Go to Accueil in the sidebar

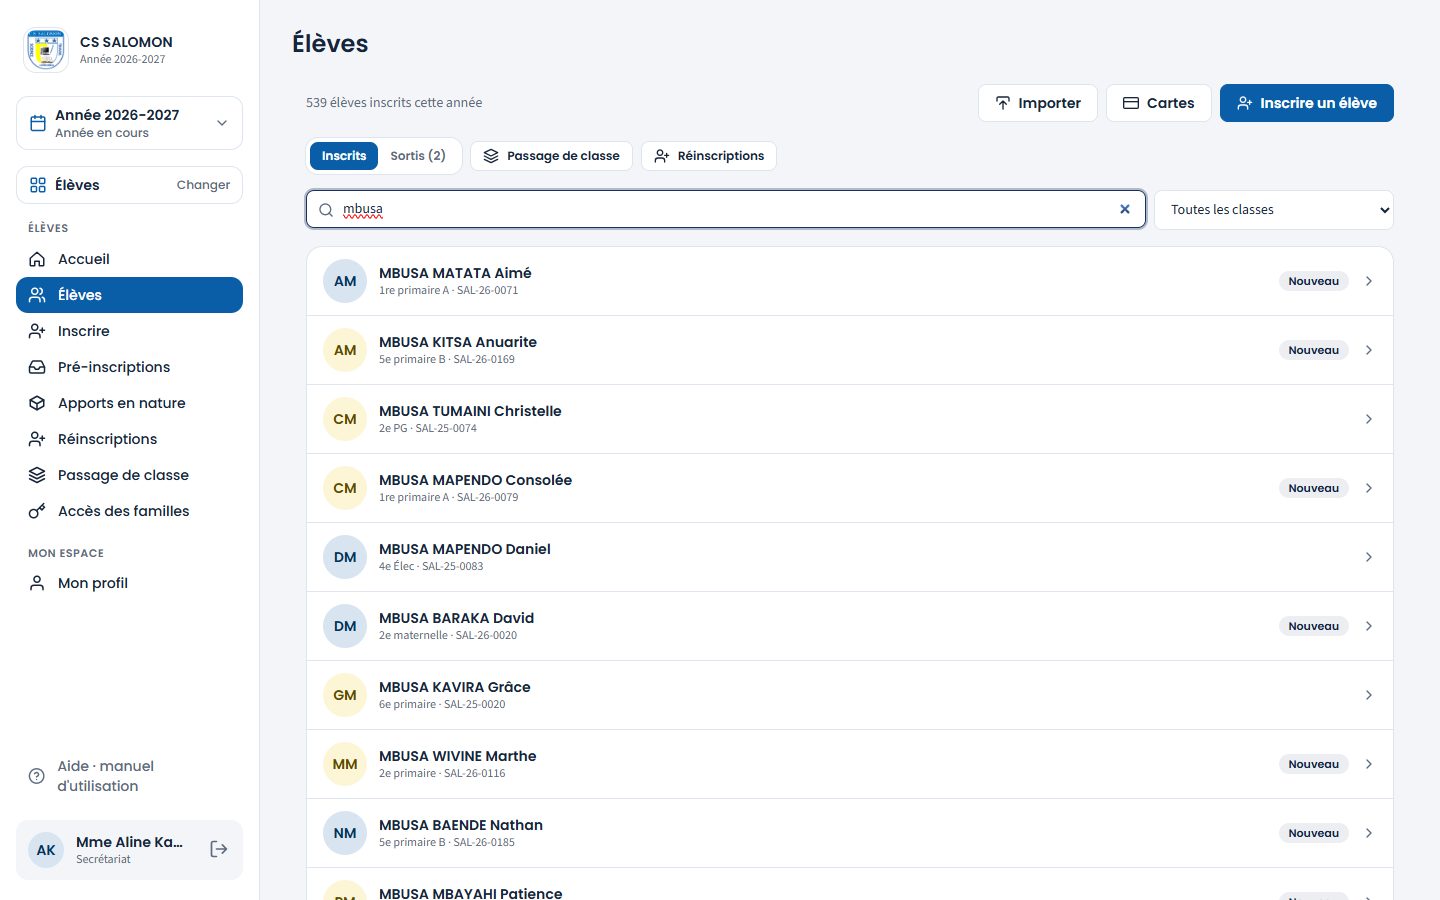point(130,259)
